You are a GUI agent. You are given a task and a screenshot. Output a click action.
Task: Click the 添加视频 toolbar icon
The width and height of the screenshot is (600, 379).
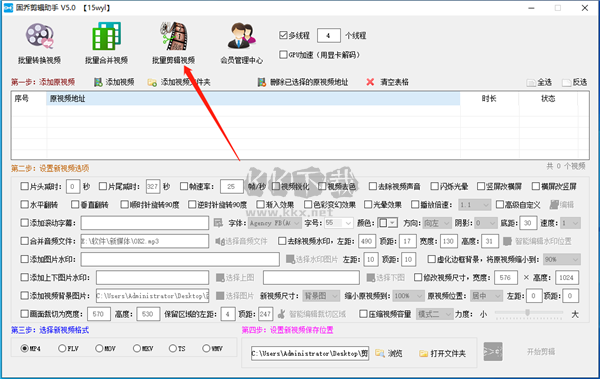(x=98, y=82)
